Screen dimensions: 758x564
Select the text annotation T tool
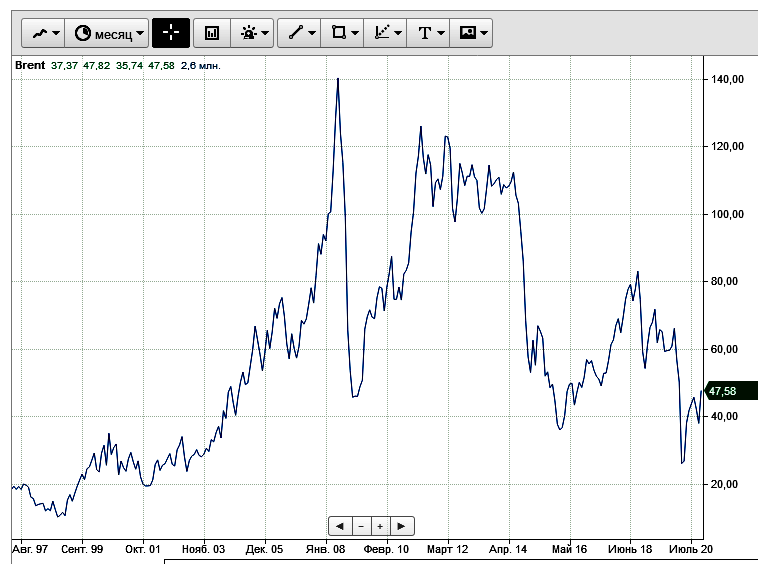tap(428, 33)
